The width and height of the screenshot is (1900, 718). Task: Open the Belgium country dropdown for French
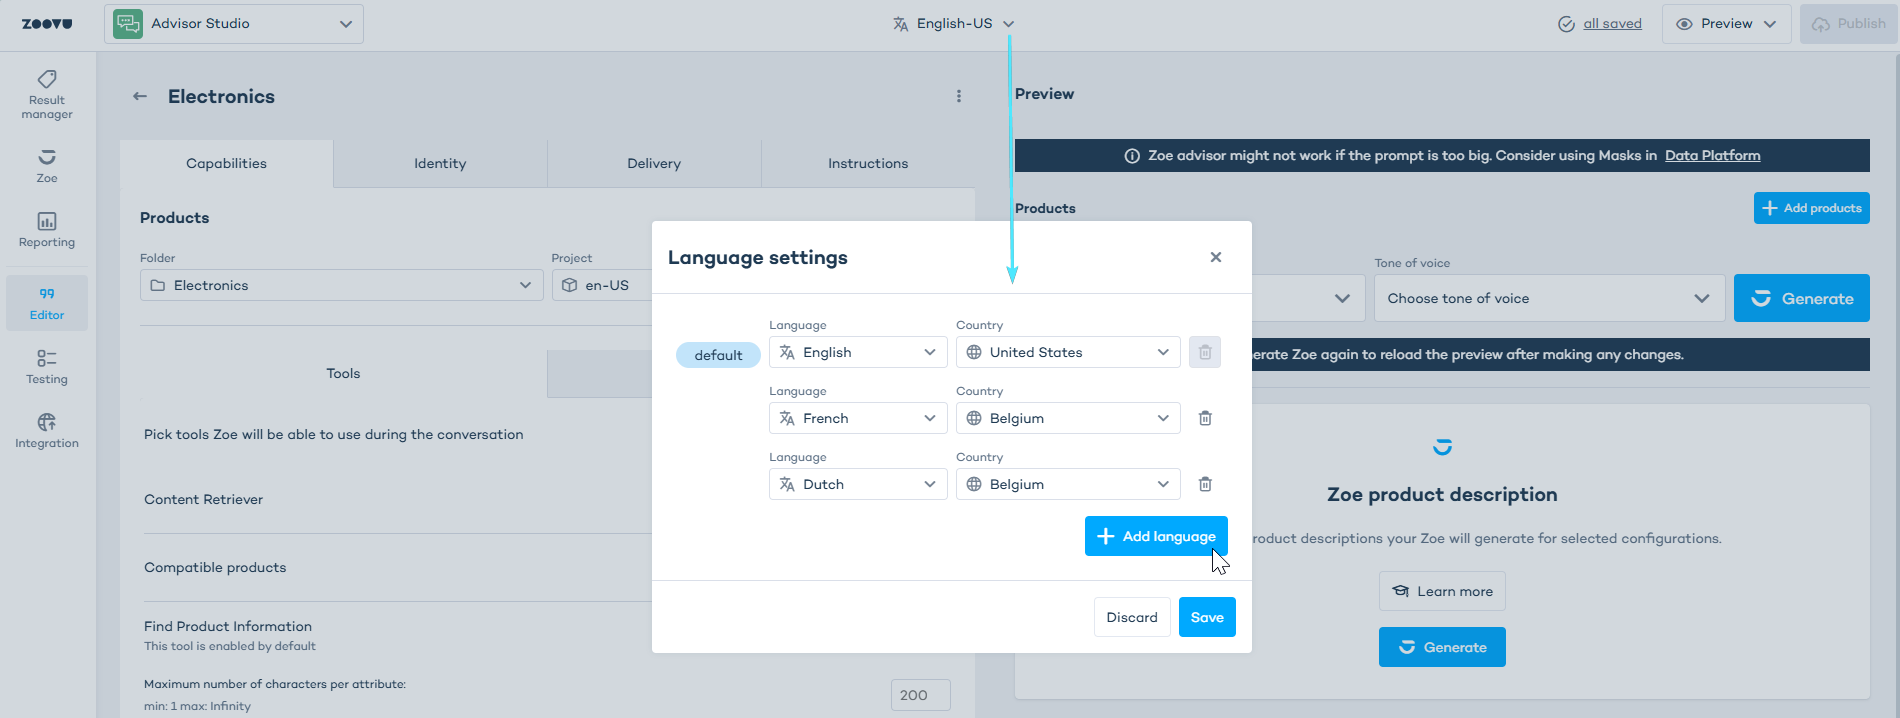[x=1068, y=418]
